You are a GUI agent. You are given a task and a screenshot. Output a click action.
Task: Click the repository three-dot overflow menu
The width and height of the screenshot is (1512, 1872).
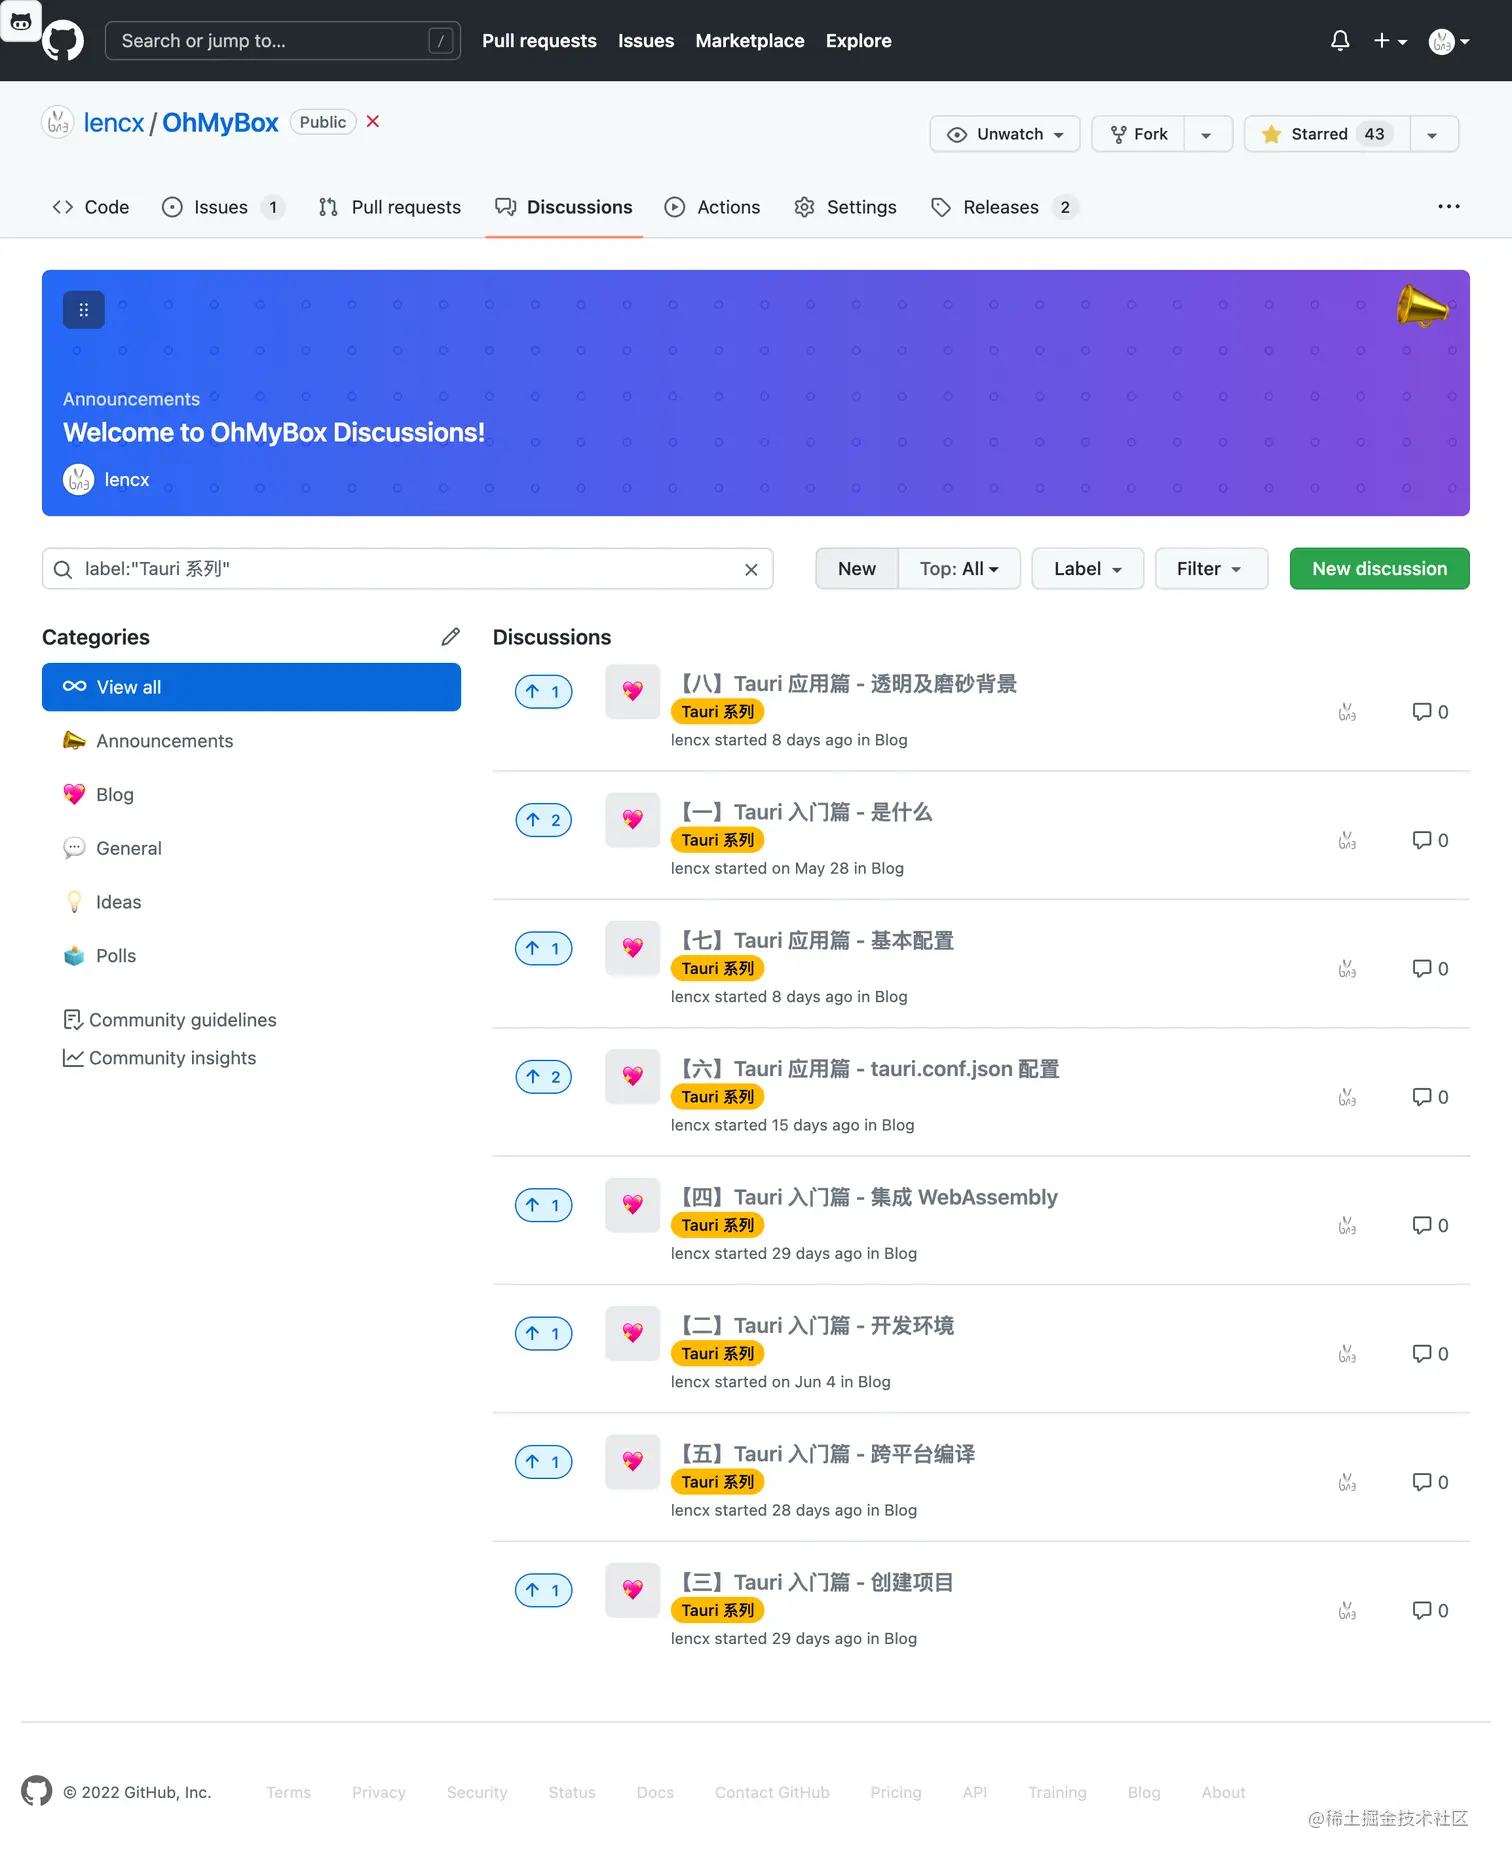[x=1449, y=207]
